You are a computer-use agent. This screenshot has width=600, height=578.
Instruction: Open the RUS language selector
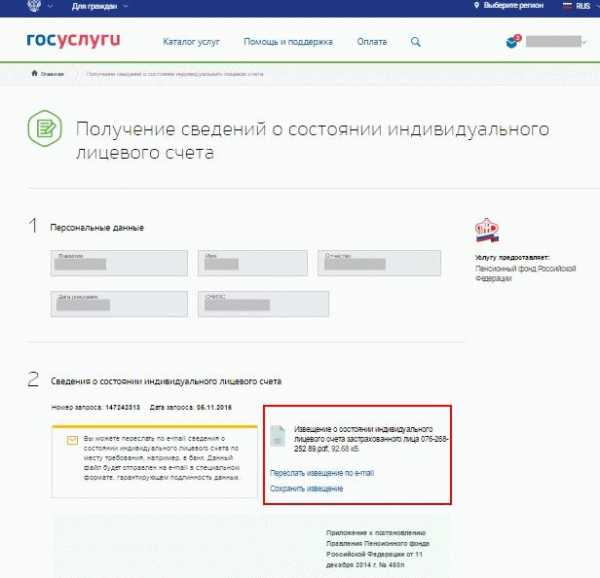577,6
